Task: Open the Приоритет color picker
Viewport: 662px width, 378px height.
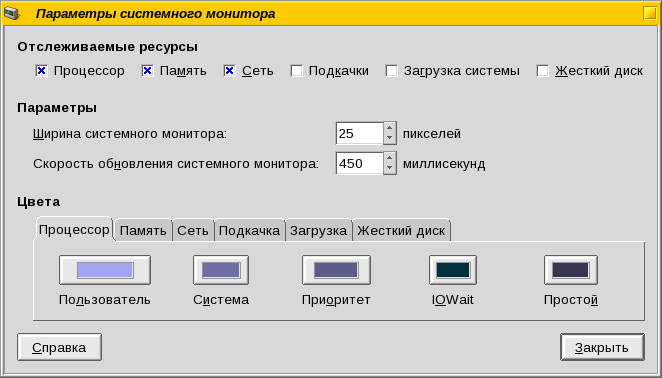Action: (x=336, y=270)
